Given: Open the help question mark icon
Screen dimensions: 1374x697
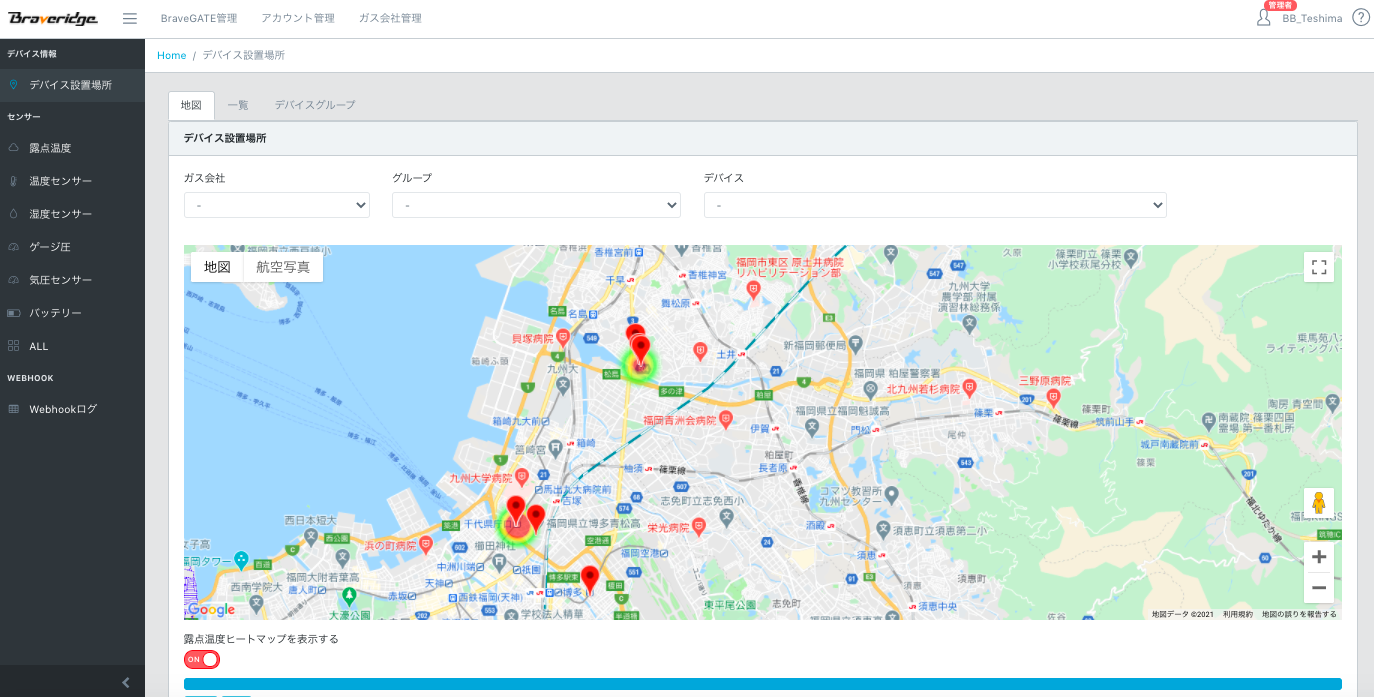Looking at the screenshot, I should (x=1361, y=17).
